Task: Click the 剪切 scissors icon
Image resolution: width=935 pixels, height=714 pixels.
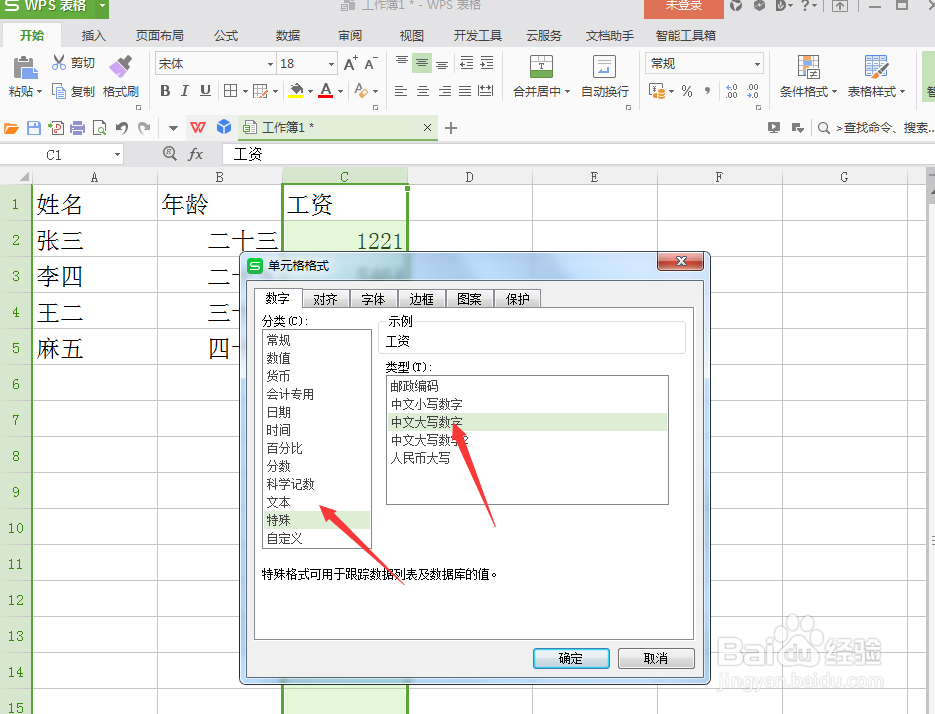Action: (56, 62)
